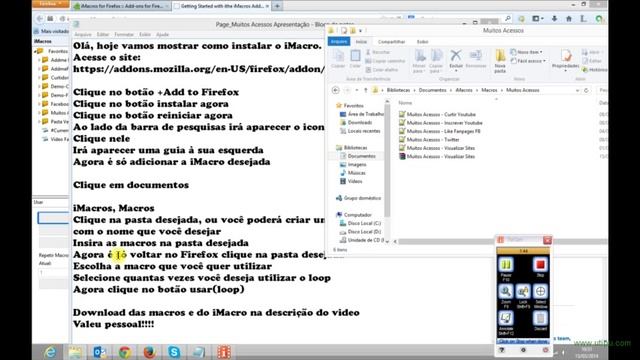
Task: Open Downloads in Explorer navigation pane
Action: 356,122
